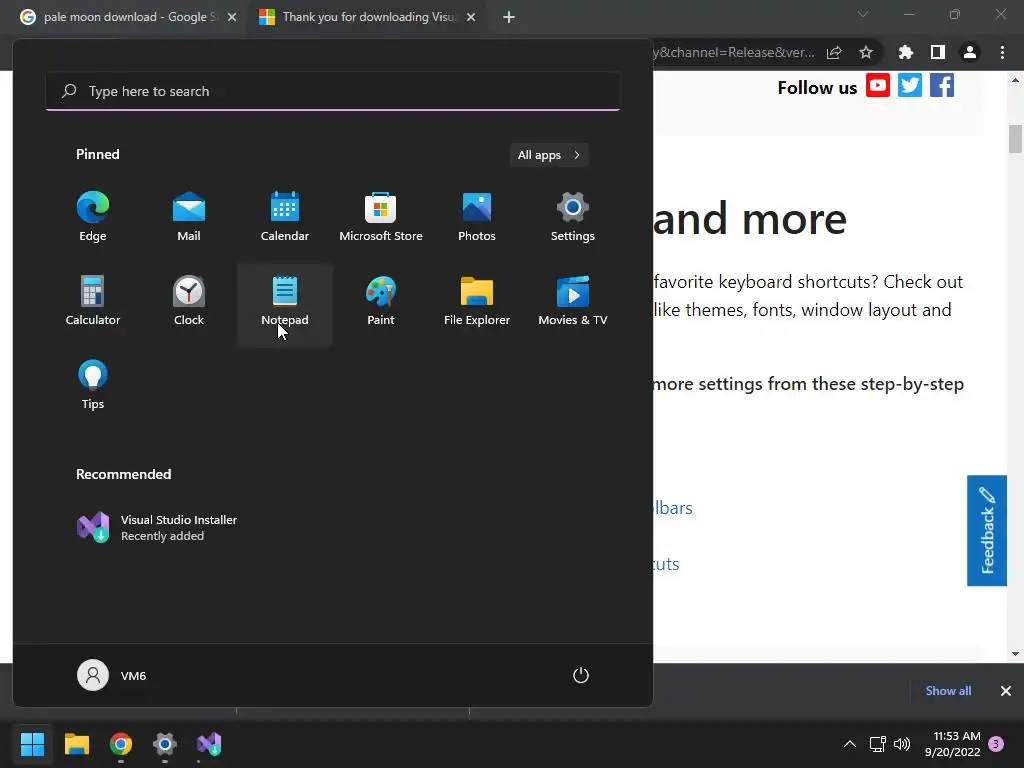Viewport: 1024px width, 768px height.
Task: Open Microsoft Store from Start menu
Action: (x=381, y=217)
